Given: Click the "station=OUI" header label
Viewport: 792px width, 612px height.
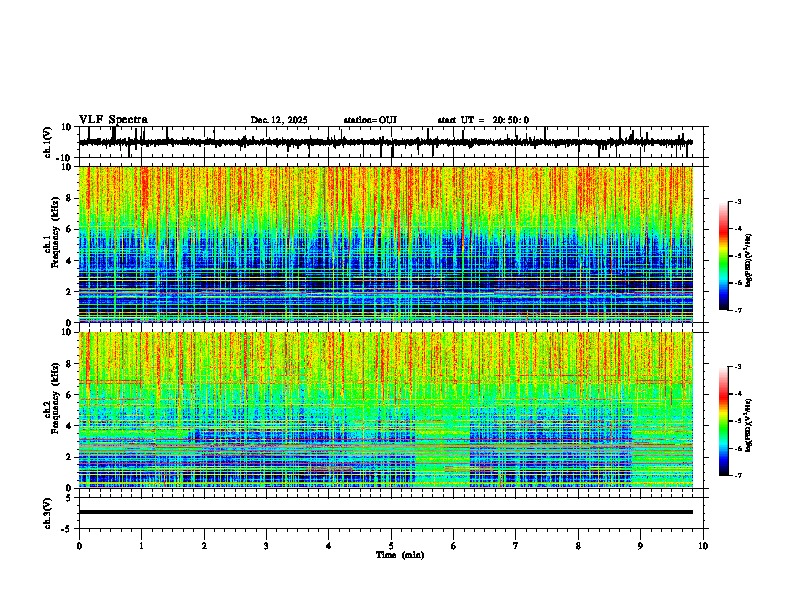Looking at the screenshot, I should click(370, 120).
